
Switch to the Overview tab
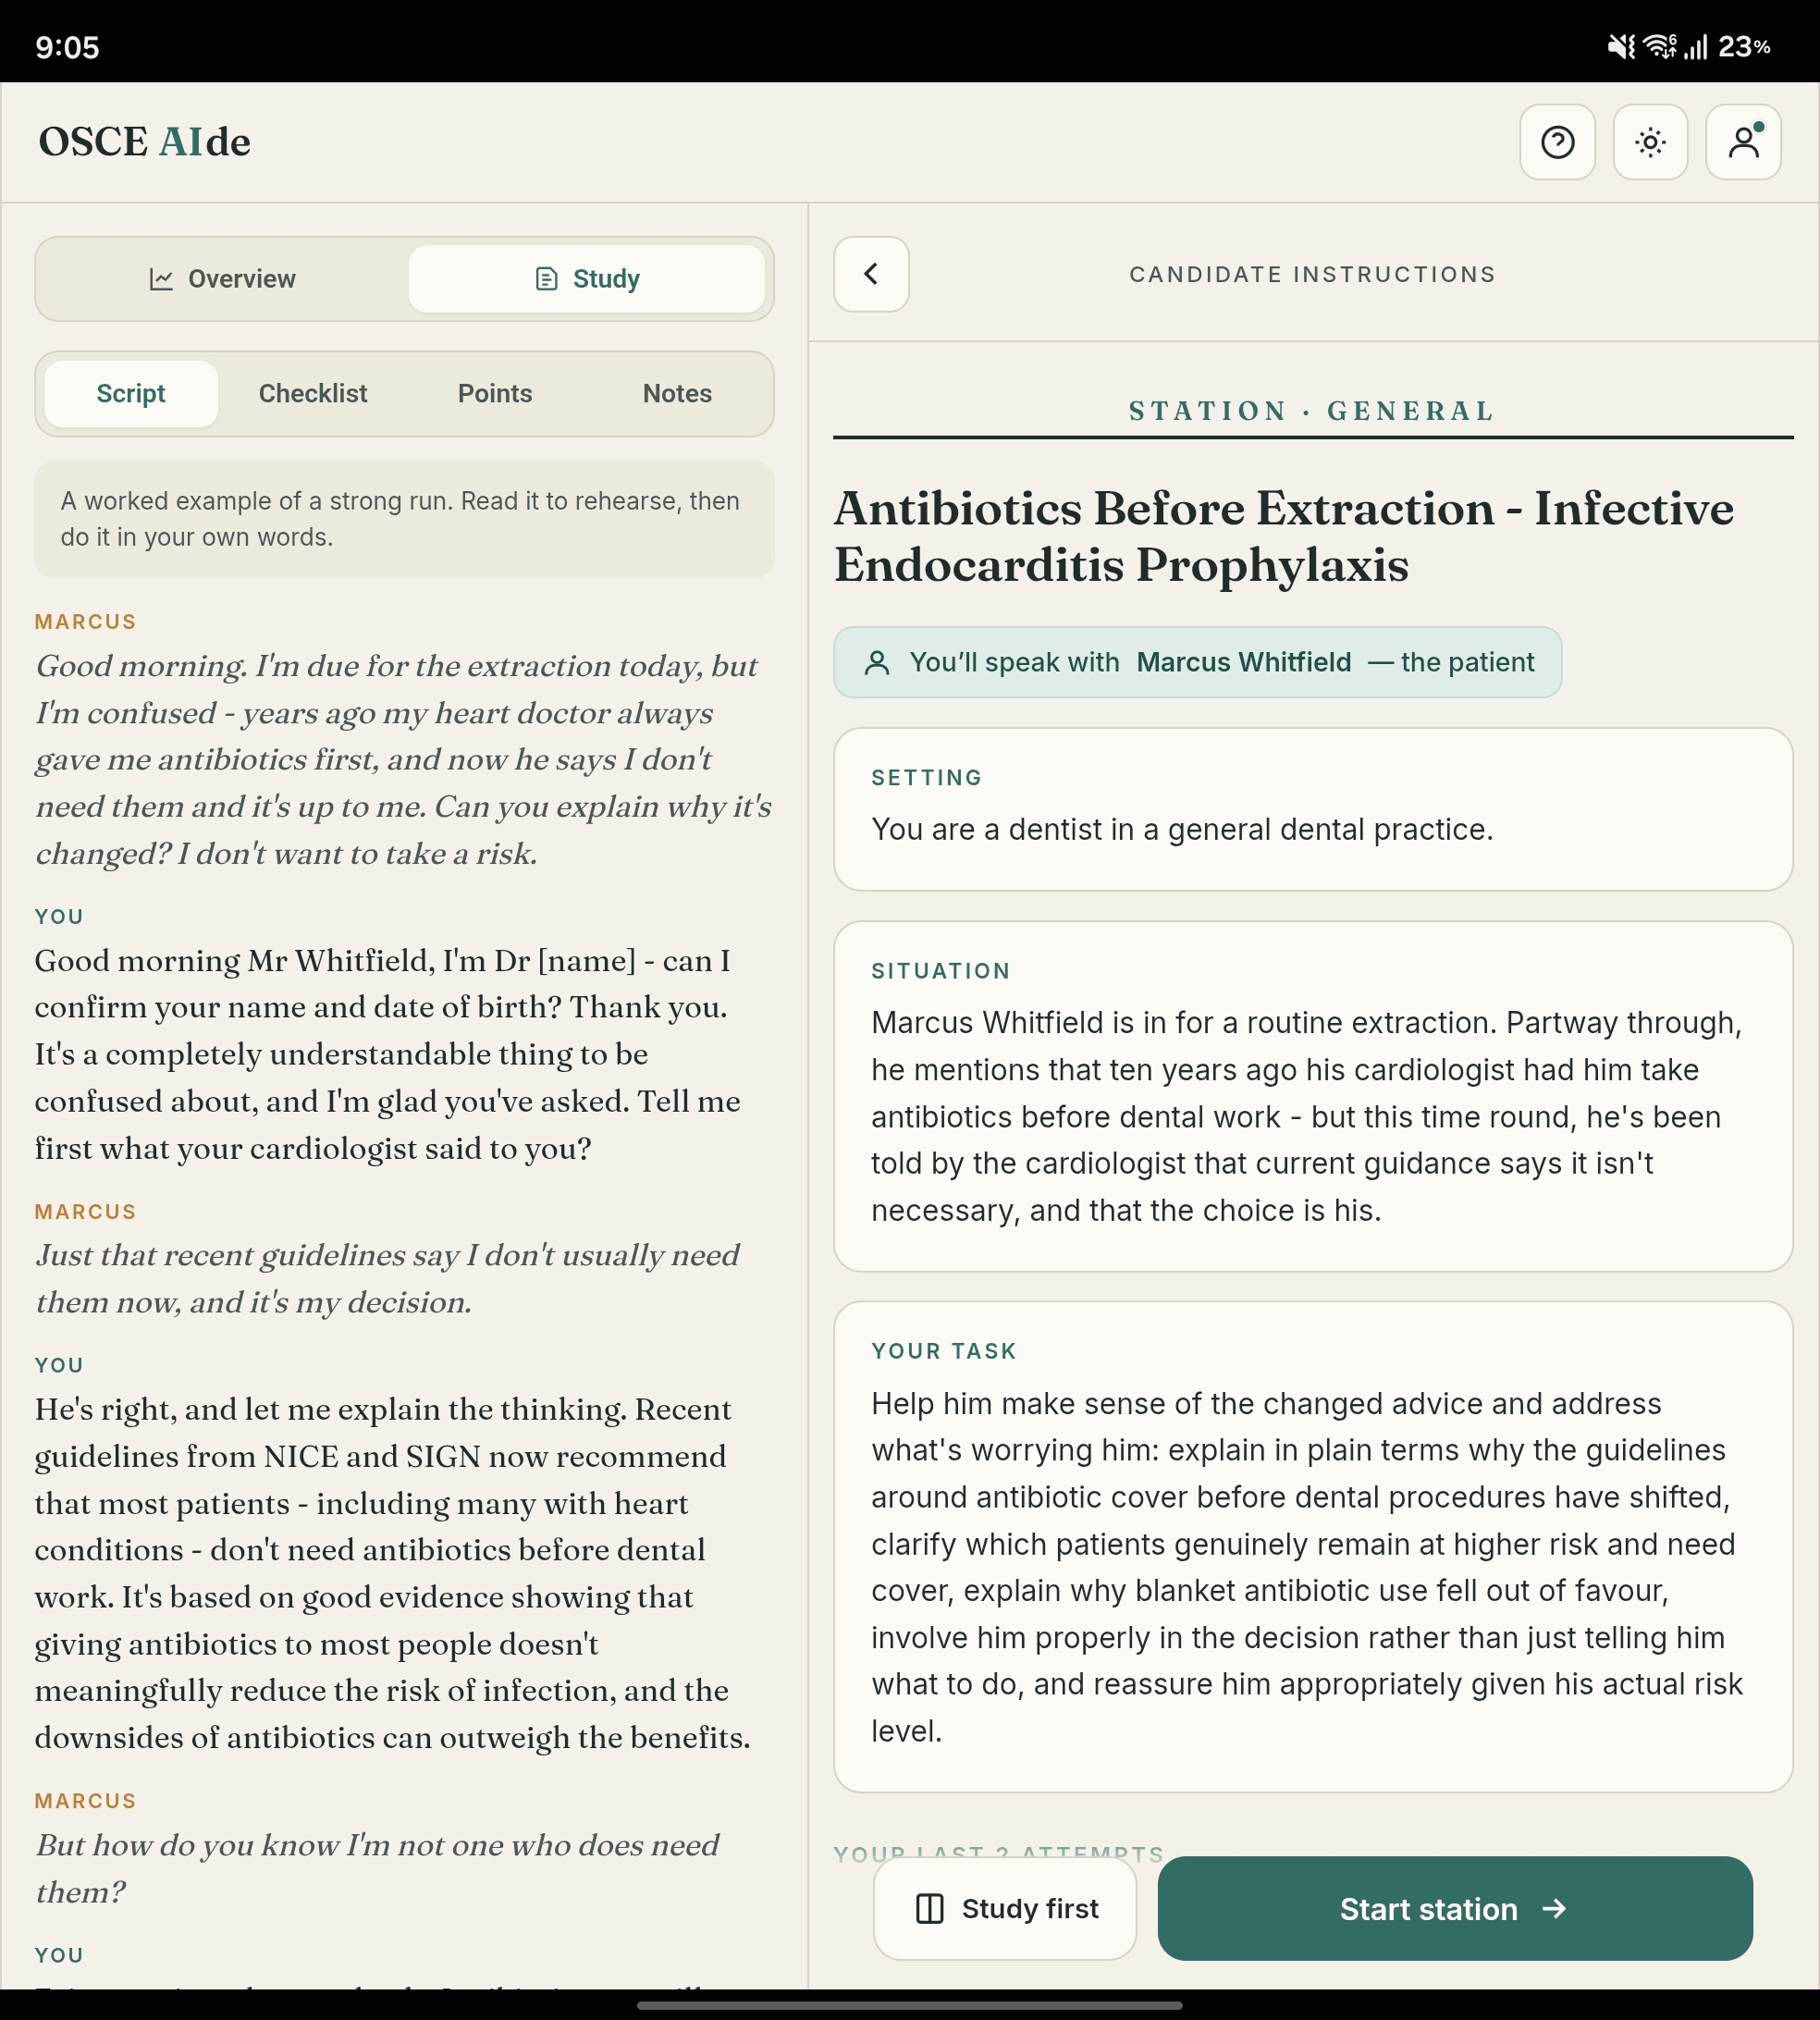pyautogui.click(x=222, y=279)
